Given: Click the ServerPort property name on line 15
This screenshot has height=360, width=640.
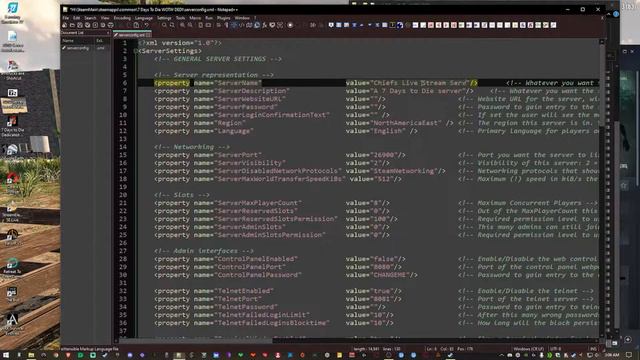Looking at the screenshot, I should [239, 155].
